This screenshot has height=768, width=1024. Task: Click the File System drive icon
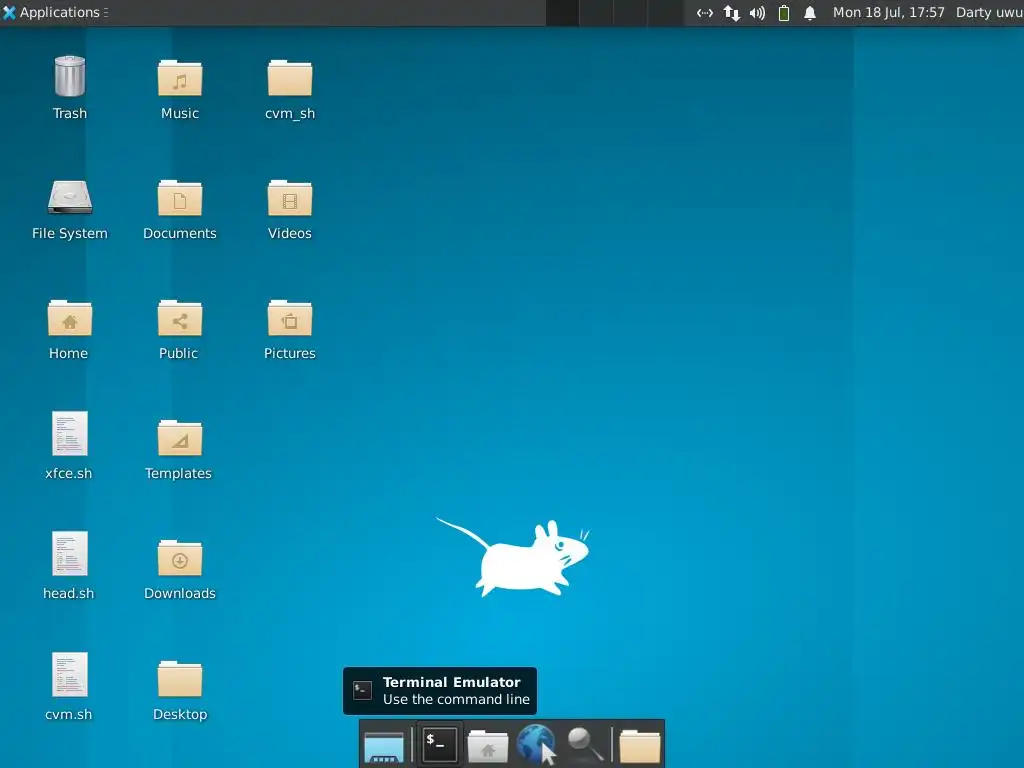pyautogui.click(x=70, y=197)
